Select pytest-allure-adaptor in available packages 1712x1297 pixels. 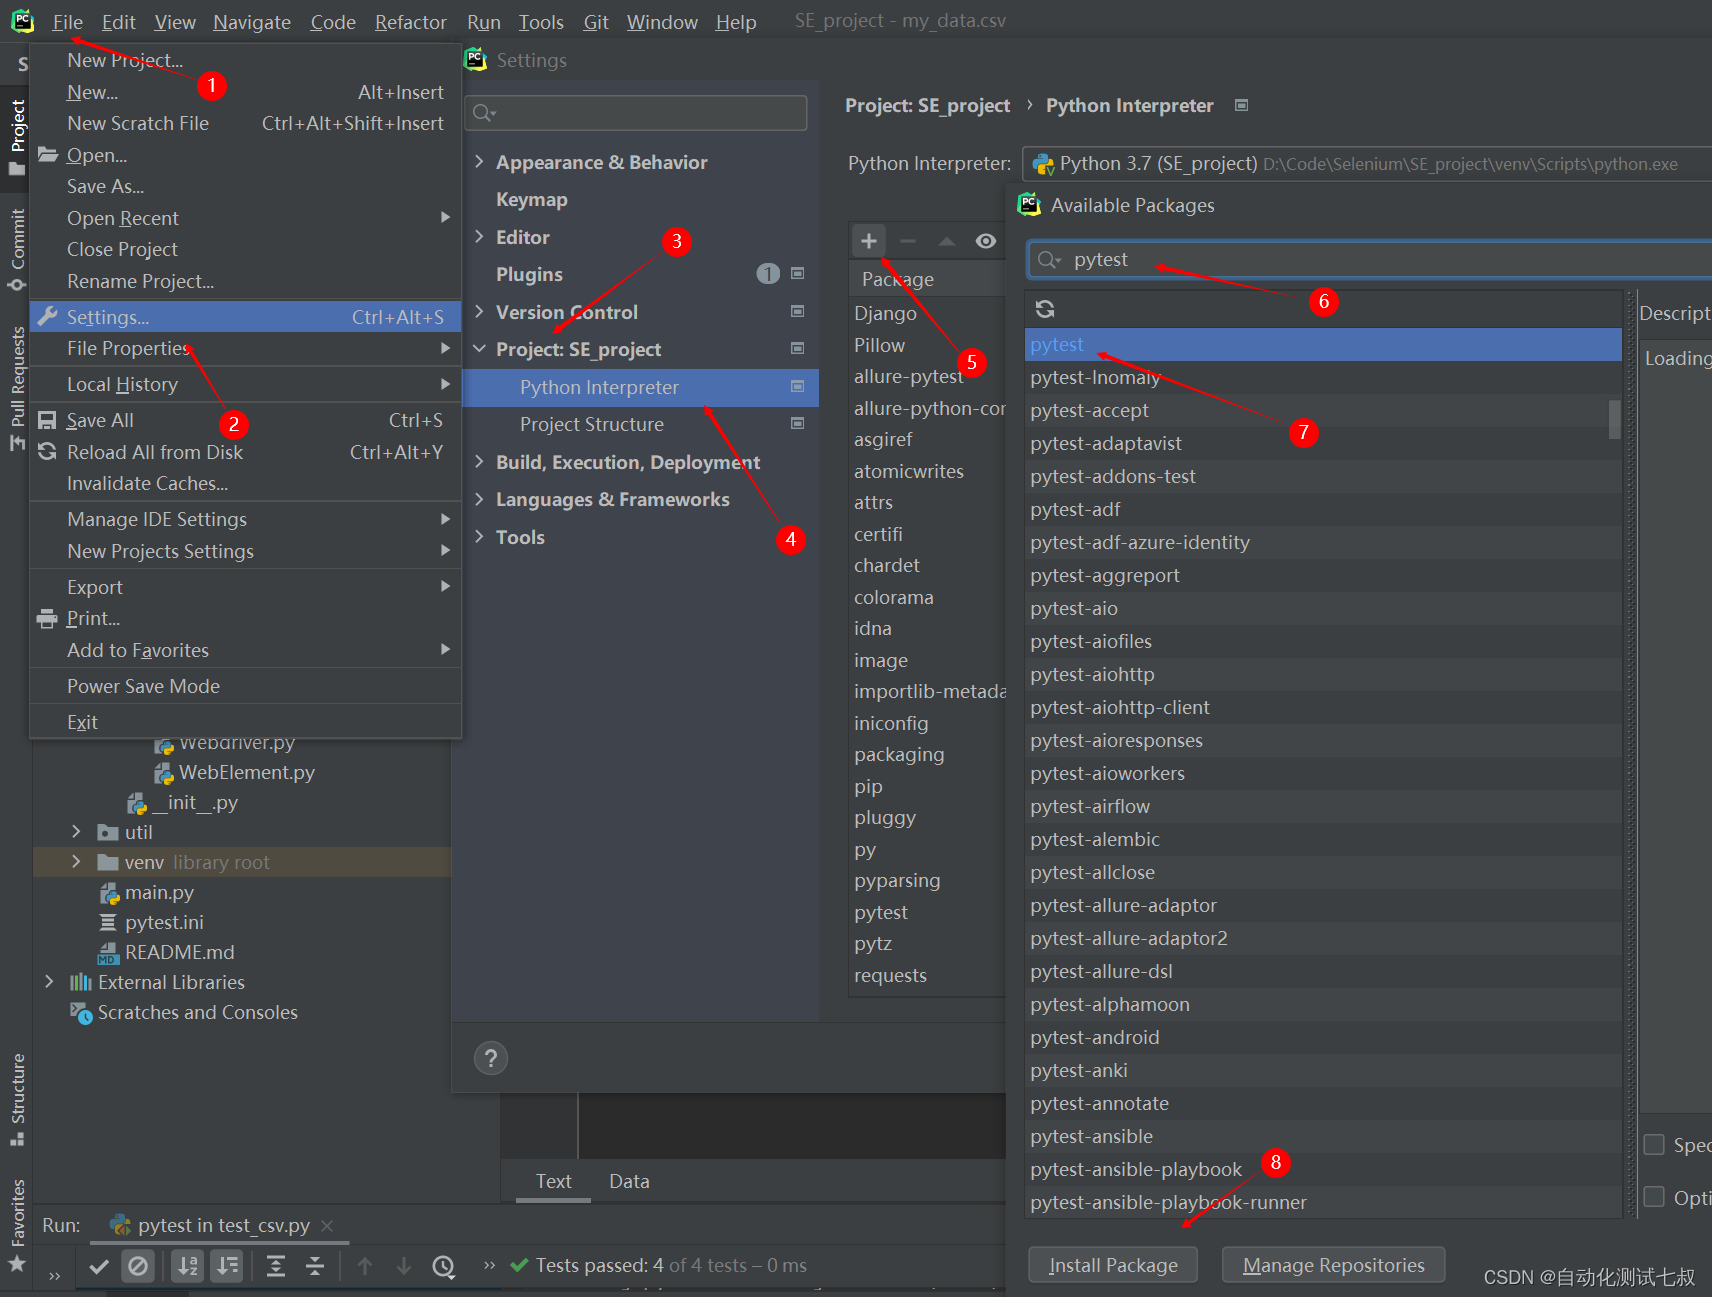tap(1322, 905)
